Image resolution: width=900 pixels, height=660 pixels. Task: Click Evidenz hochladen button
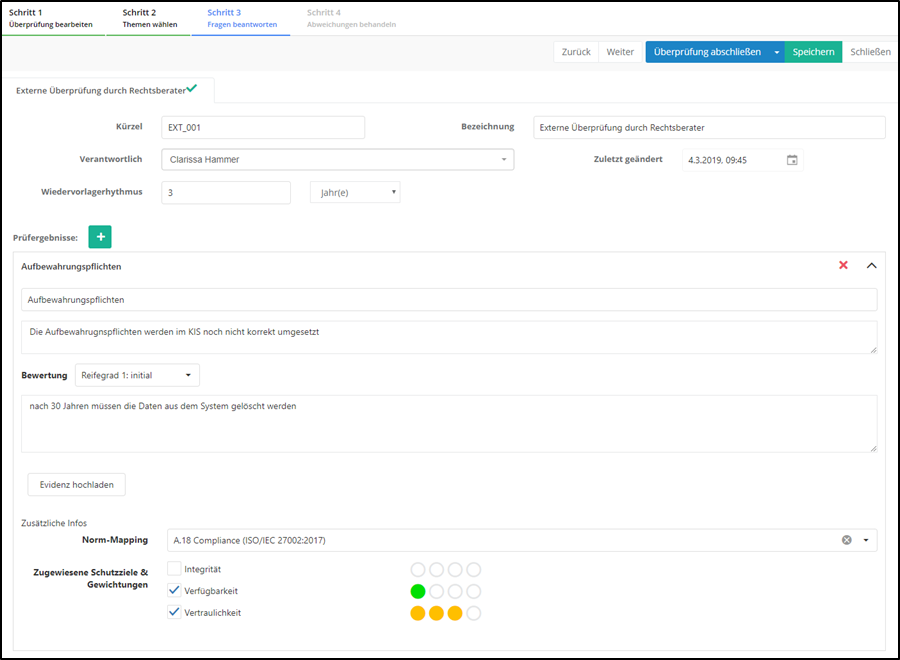point(76,485)
